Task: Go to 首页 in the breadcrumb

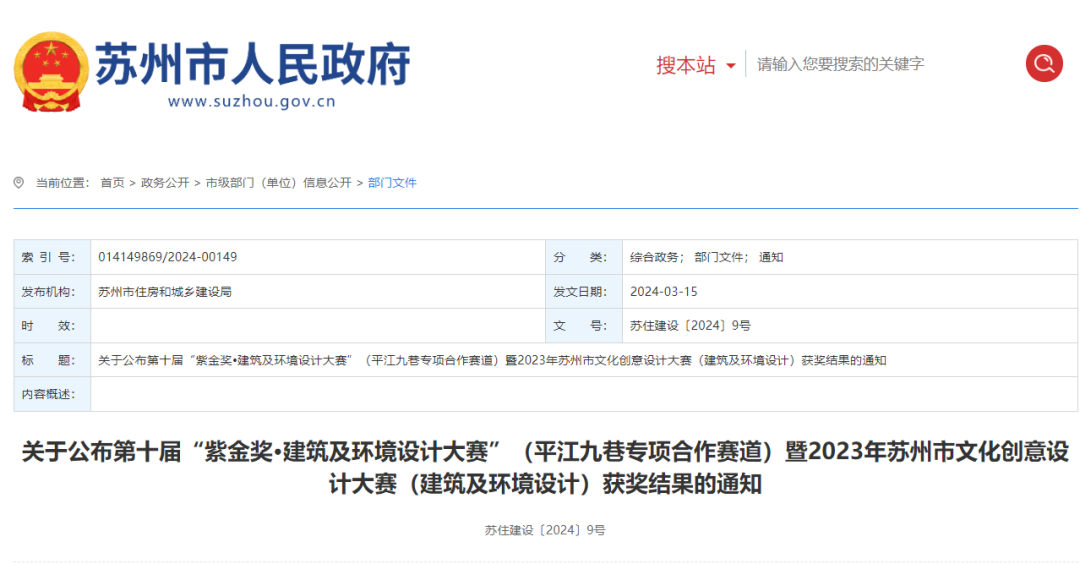Action: coord(112,183)
